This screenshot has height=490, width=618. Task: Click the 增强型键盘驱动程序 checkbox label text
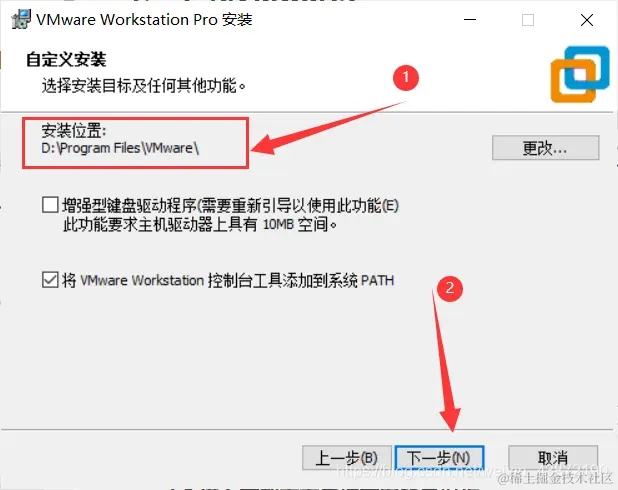pos(230,215)
